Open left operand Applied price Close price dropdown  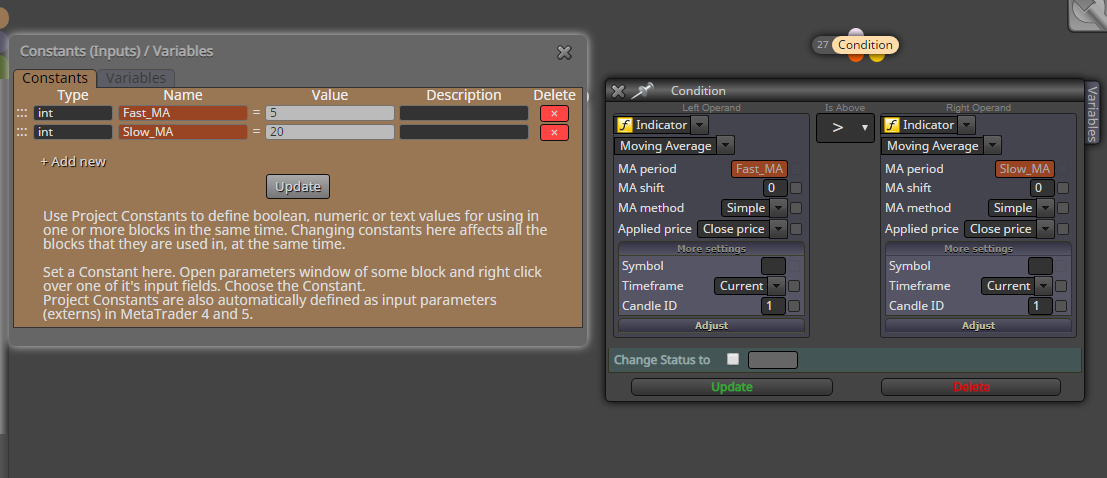742,229
